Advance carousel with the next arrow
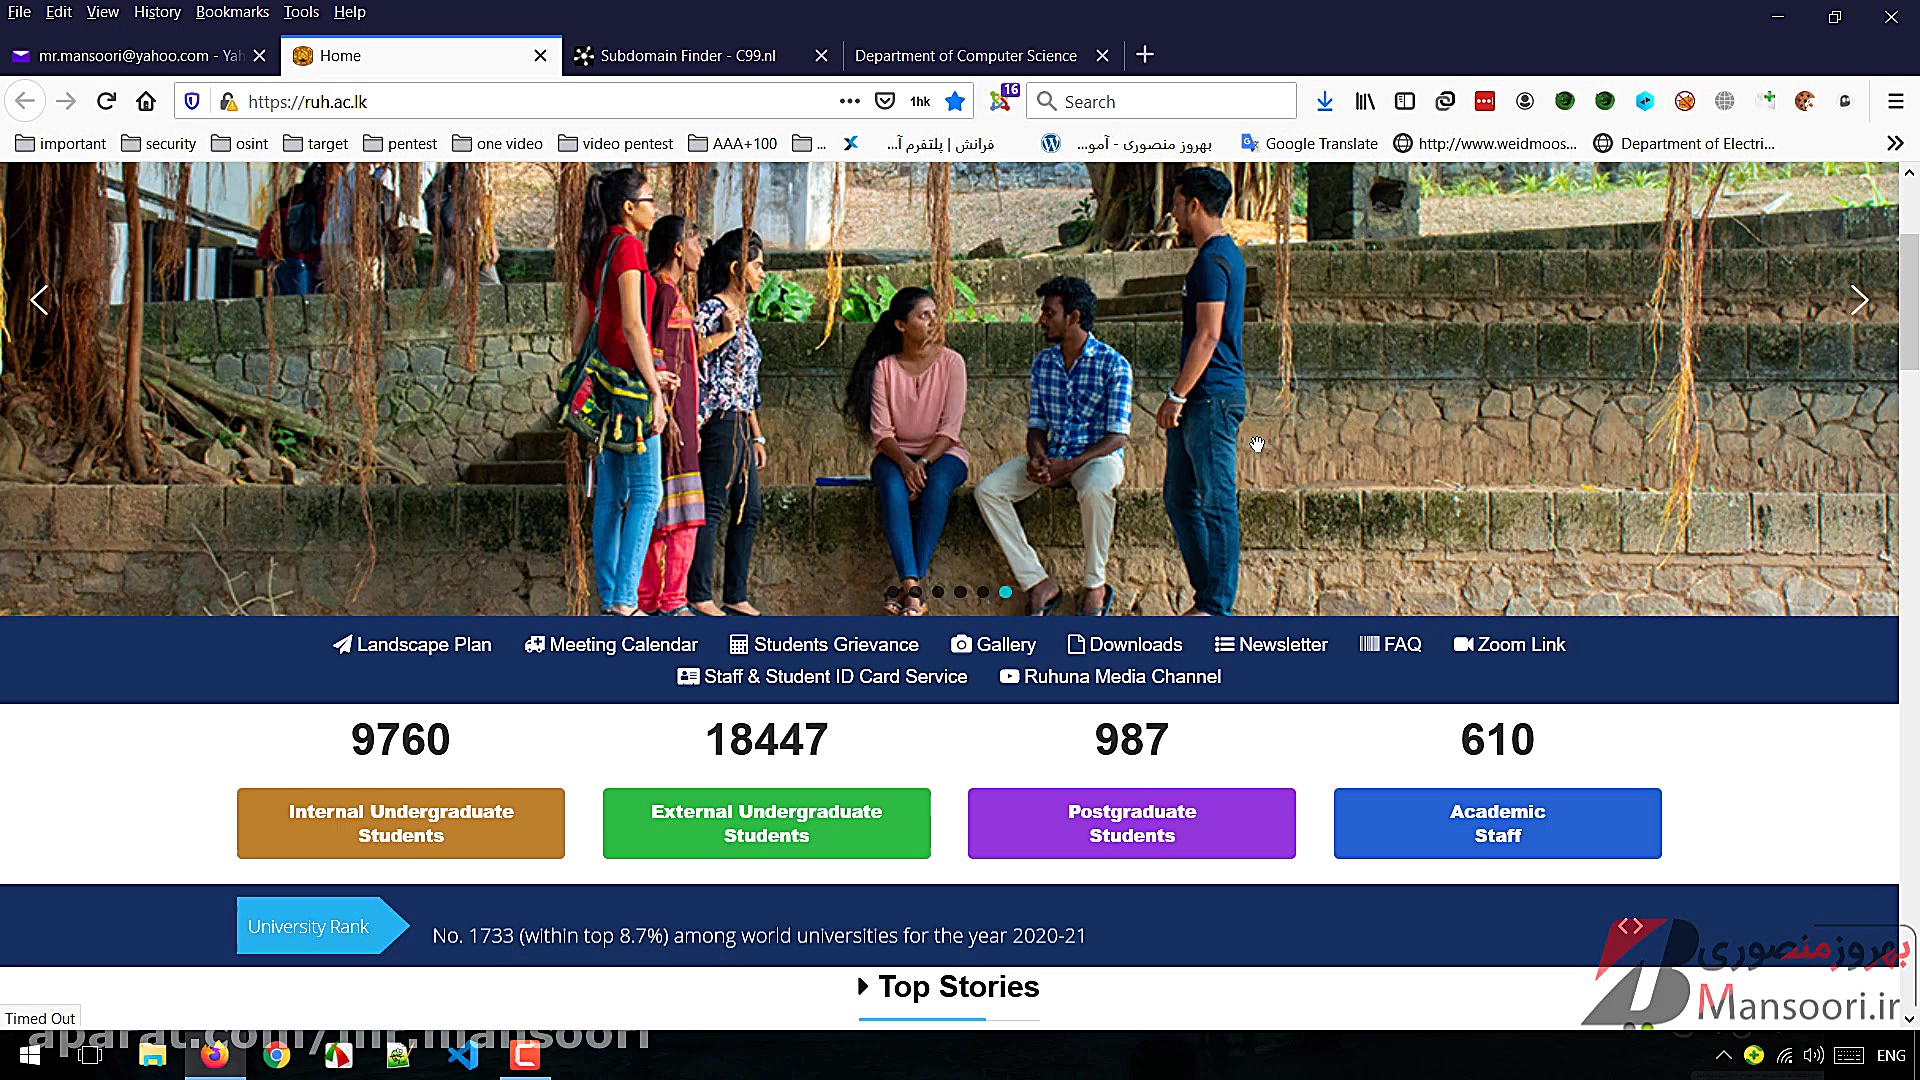The image size is (1920, 1080). [x=1858, y=300]
